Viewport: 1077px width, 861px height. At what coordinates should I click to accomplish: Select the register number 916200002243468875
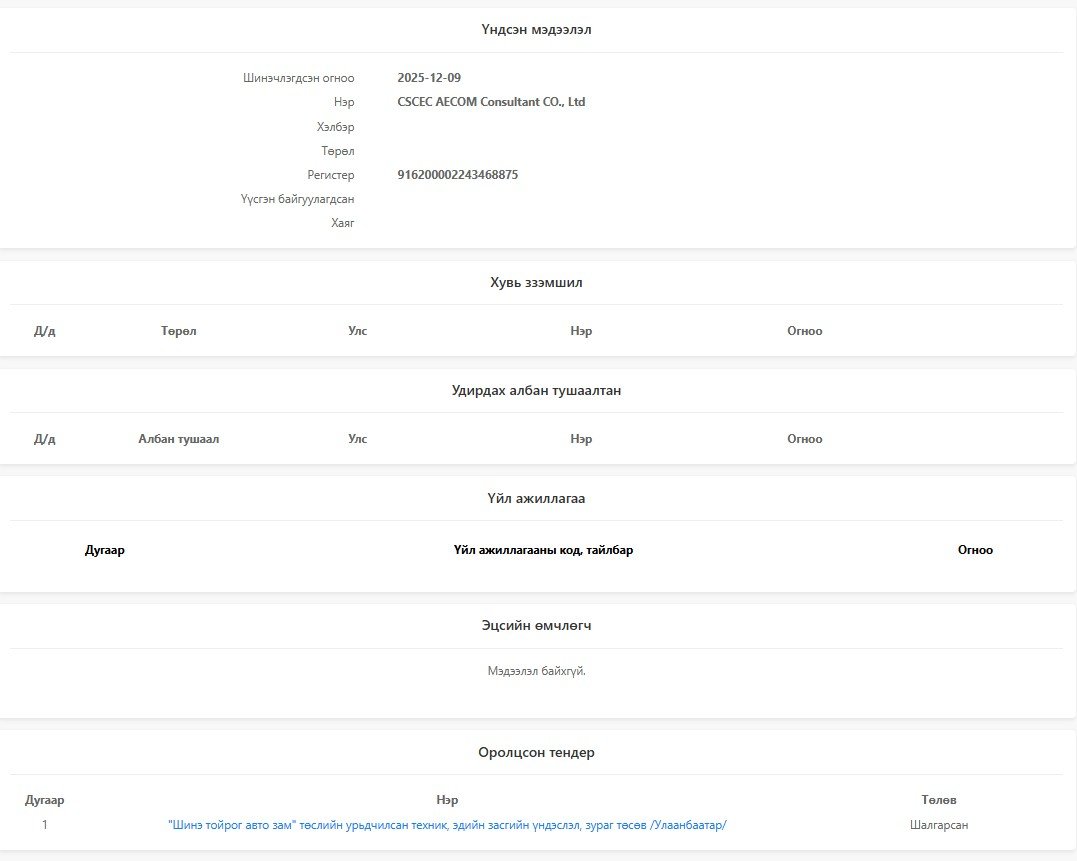(x=457, y=175)
